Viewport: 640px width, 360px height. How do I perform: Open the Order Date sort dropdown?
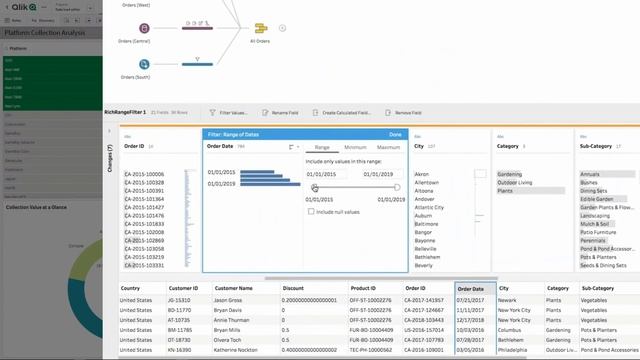tap(294, 147)
